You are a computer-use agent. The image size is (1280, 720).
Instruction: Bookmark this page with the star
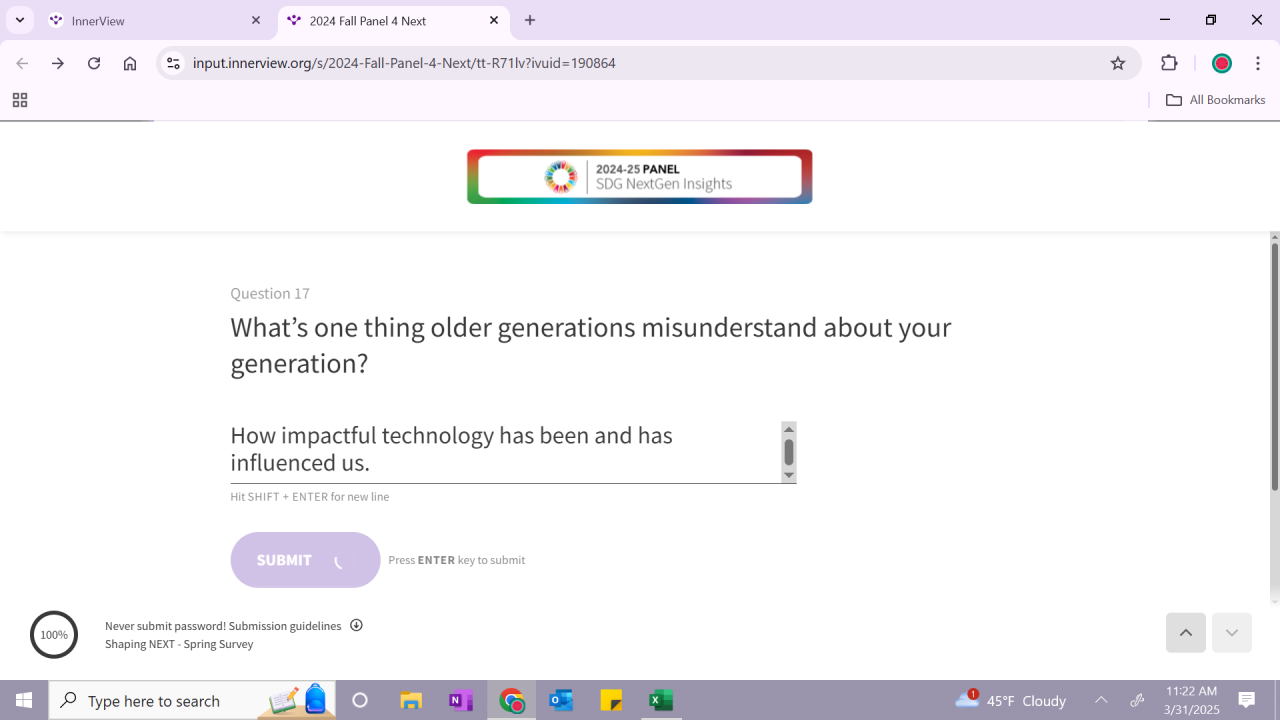pyautogui.click(x=1118, y=63)
